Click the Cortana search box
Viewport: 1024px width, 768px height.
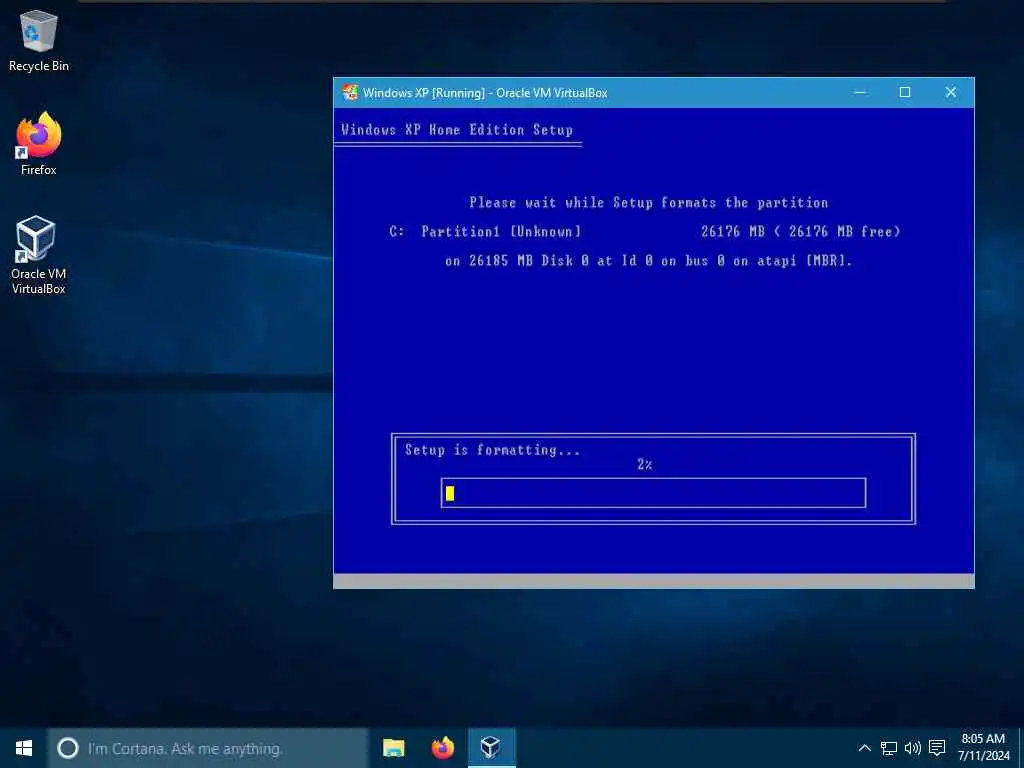click(208, 748)
